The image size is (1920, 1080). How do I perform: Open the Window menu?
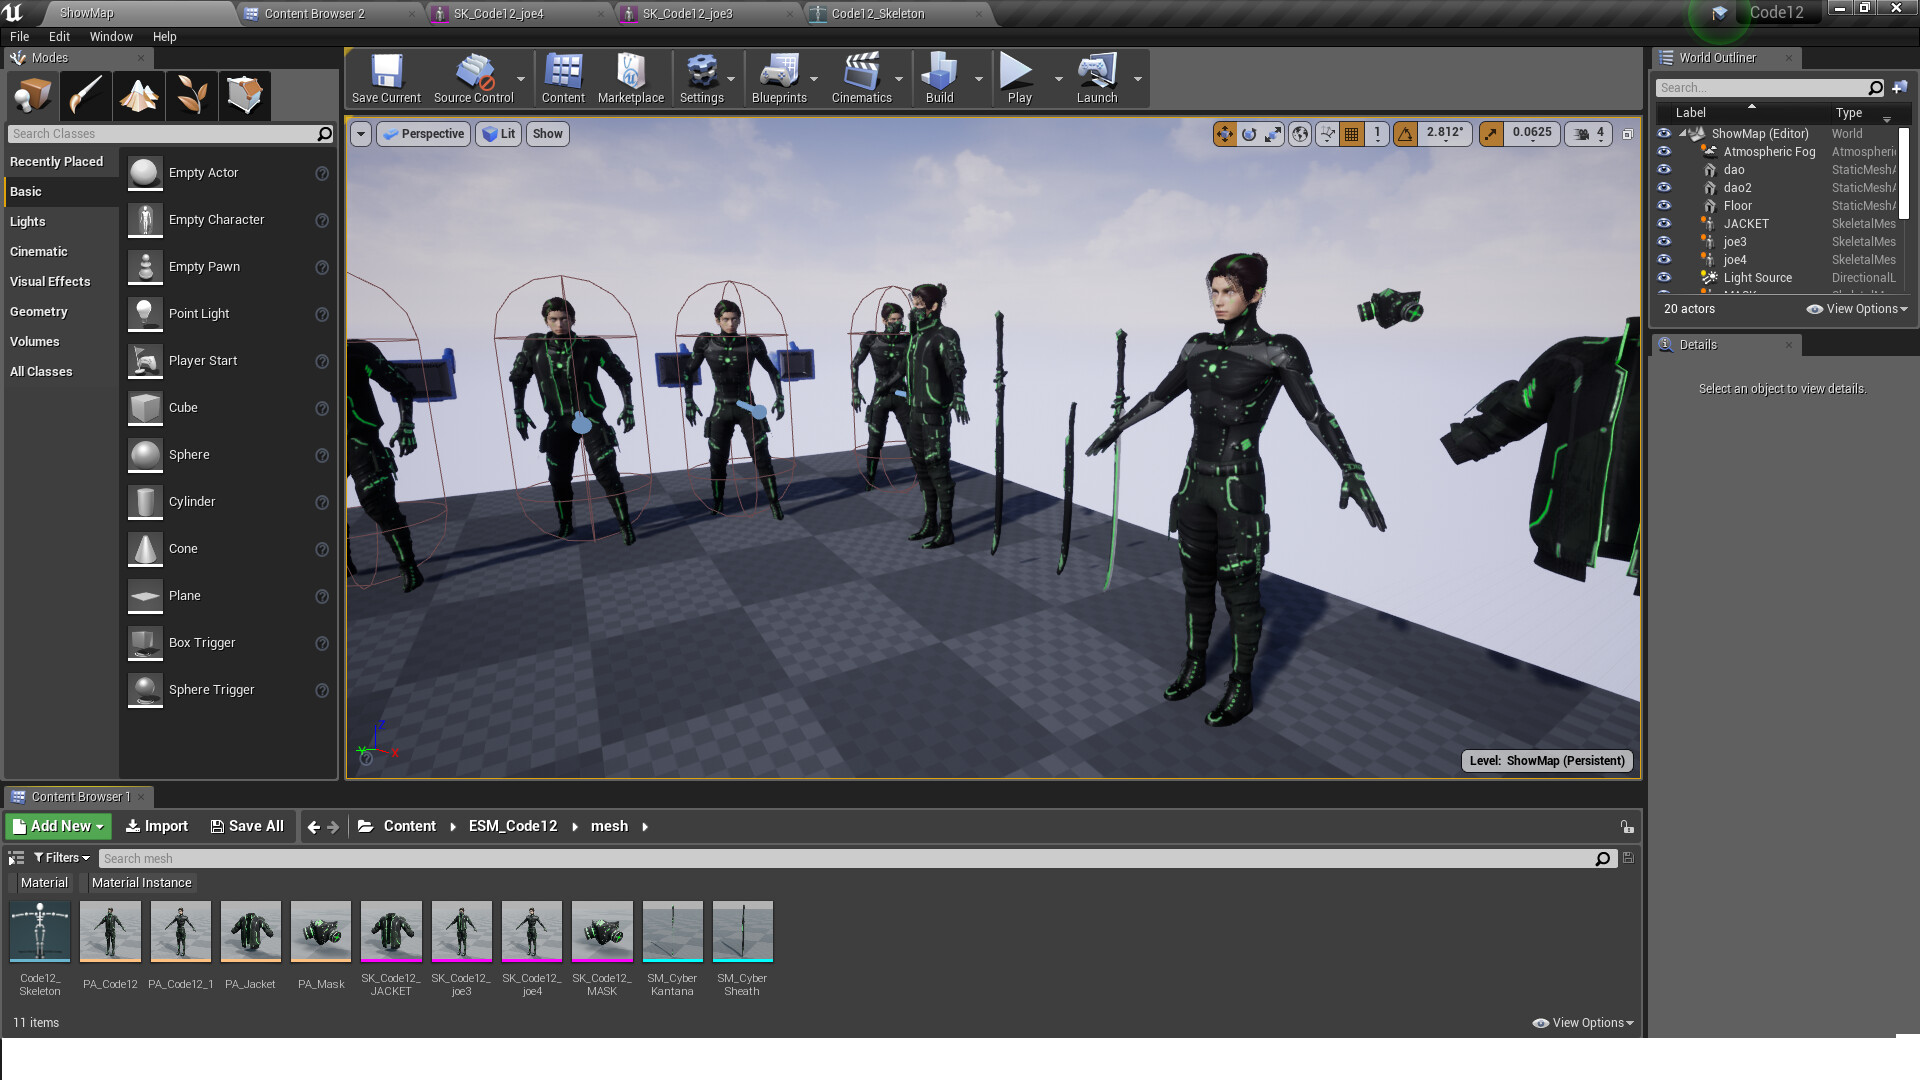(x=111, y=36)
